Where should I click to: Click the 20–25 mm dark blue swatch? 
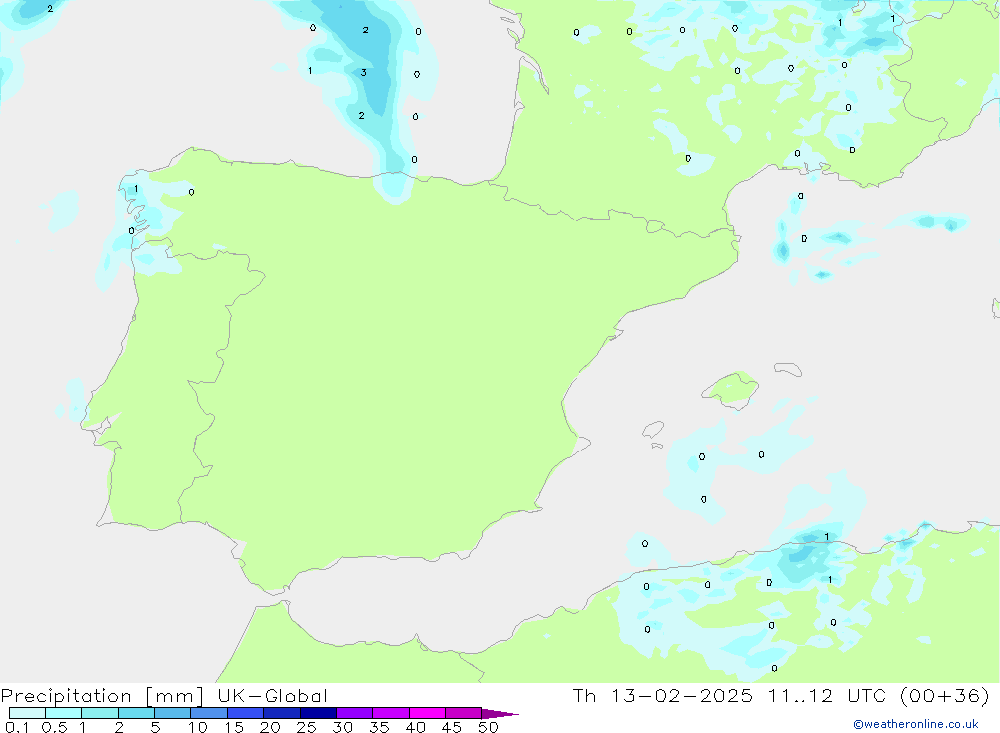282,713
